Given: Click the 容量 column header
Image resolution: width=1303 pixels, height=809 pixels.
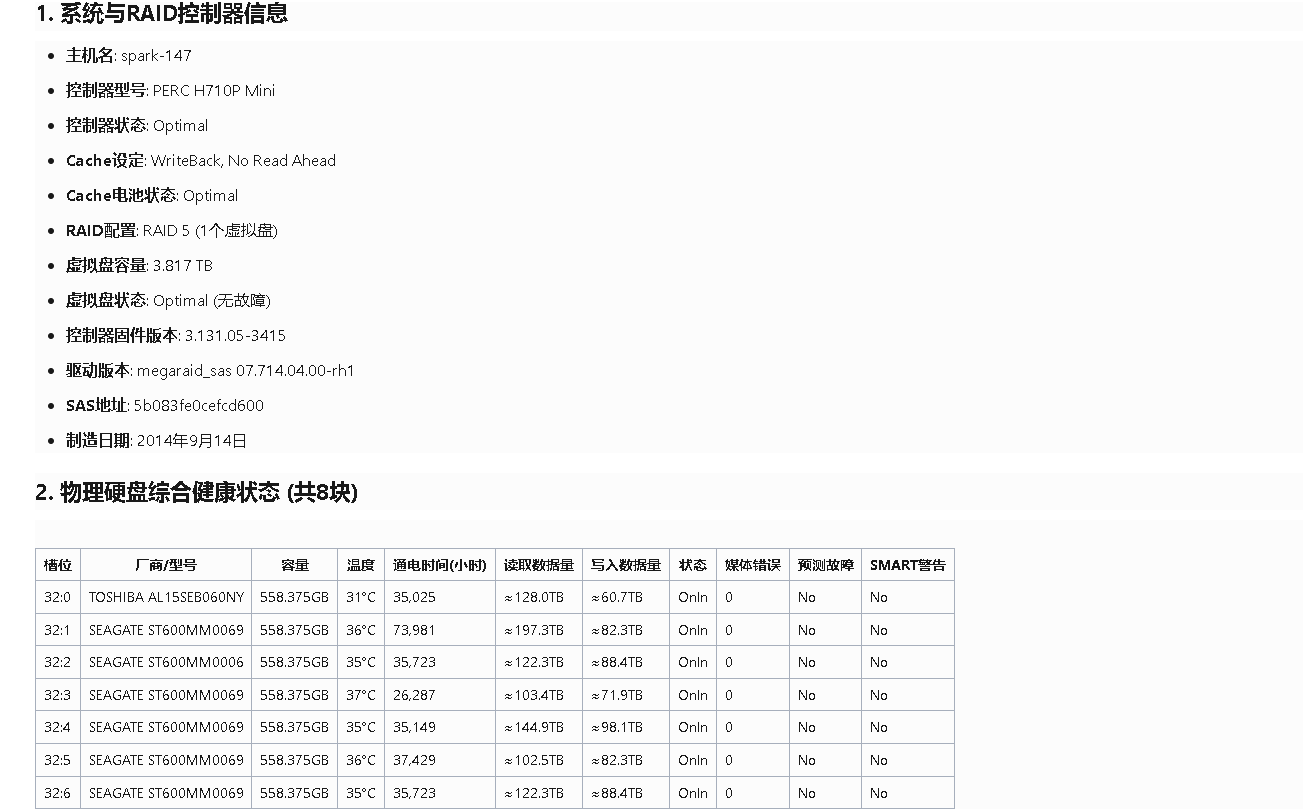Looking at the screenshot, I should click(x=295, y=565).
